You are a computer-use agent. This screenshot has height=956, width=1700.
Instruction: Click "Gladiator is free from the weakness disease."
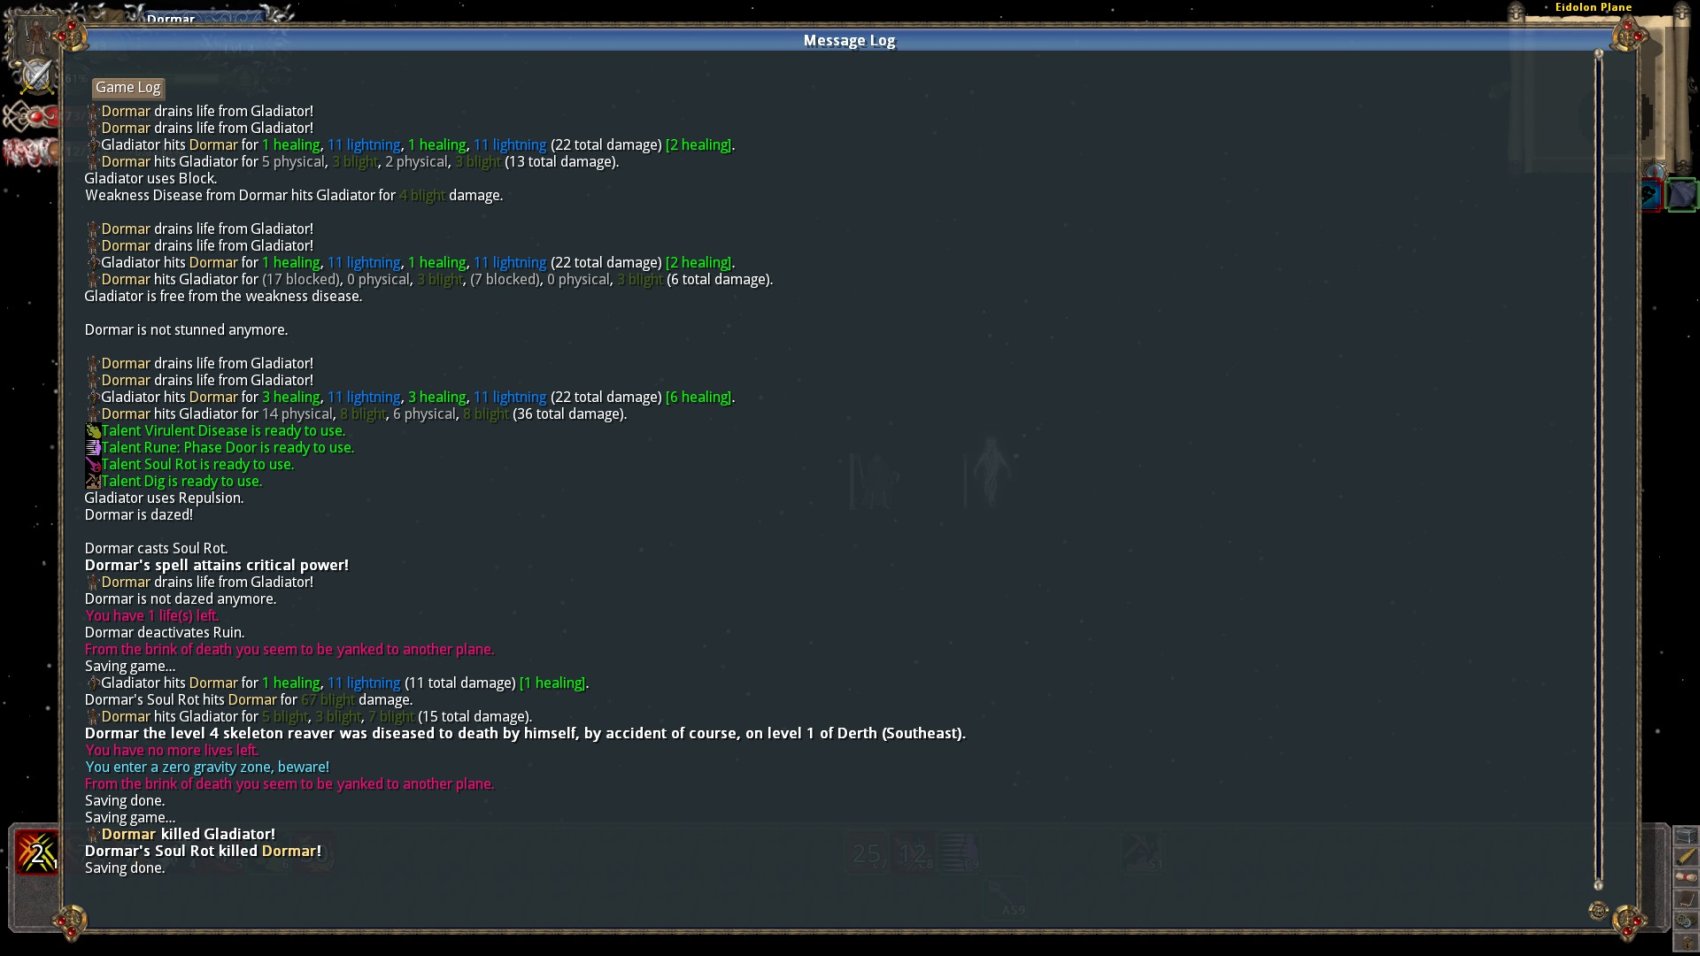pos(223,297)
